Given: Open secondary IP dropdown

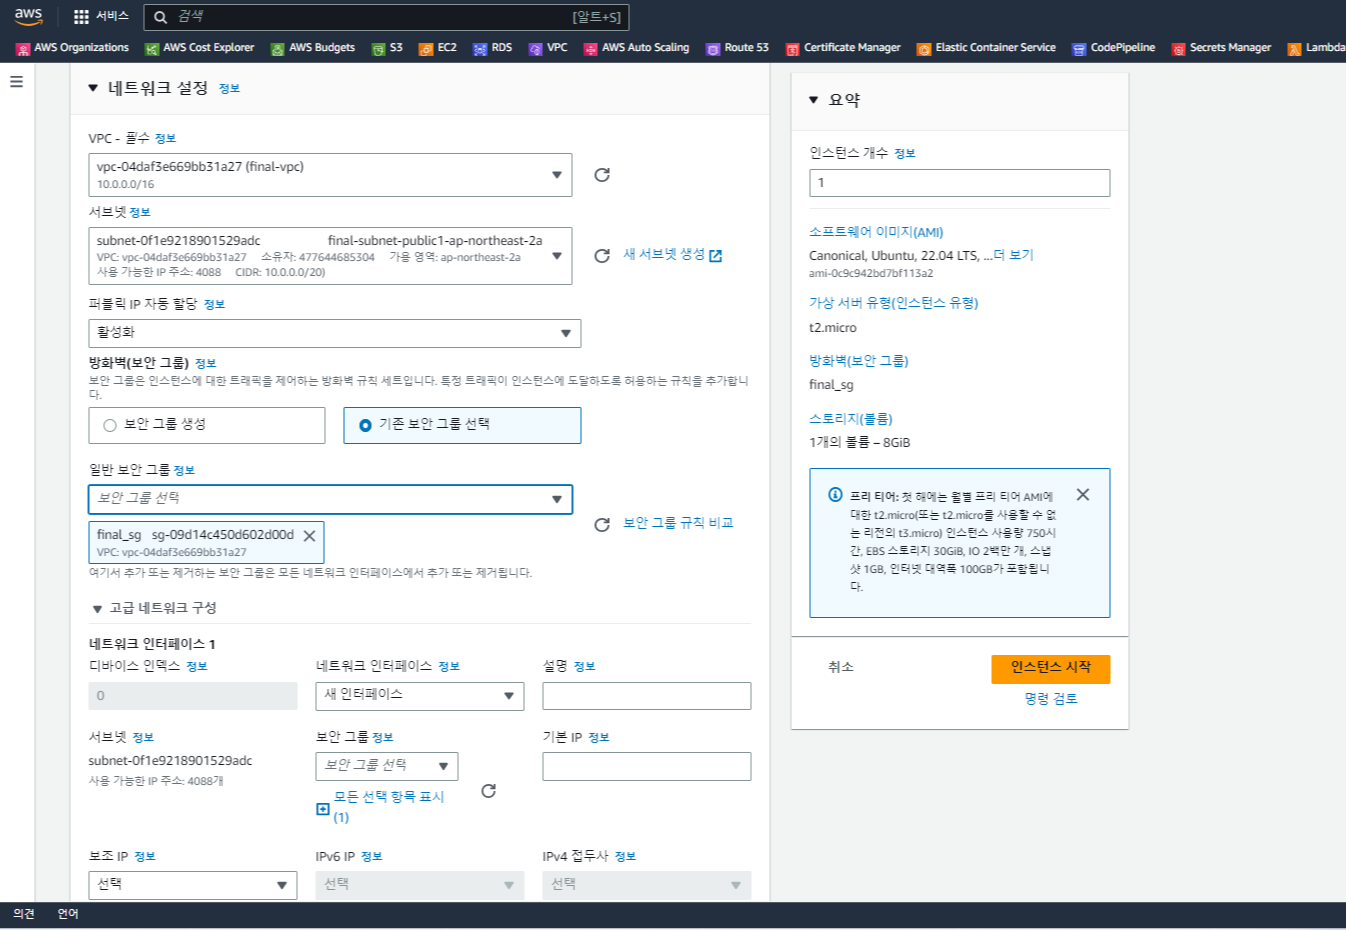Looking at the screenshot, I should 193,885.
